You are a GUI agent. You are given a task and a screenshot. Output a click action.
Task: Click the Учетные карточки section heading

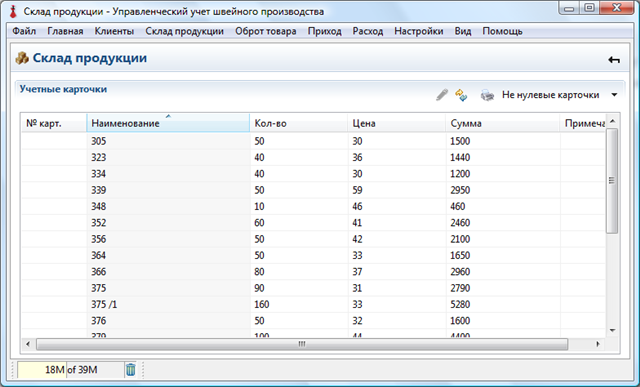[63, 89]
